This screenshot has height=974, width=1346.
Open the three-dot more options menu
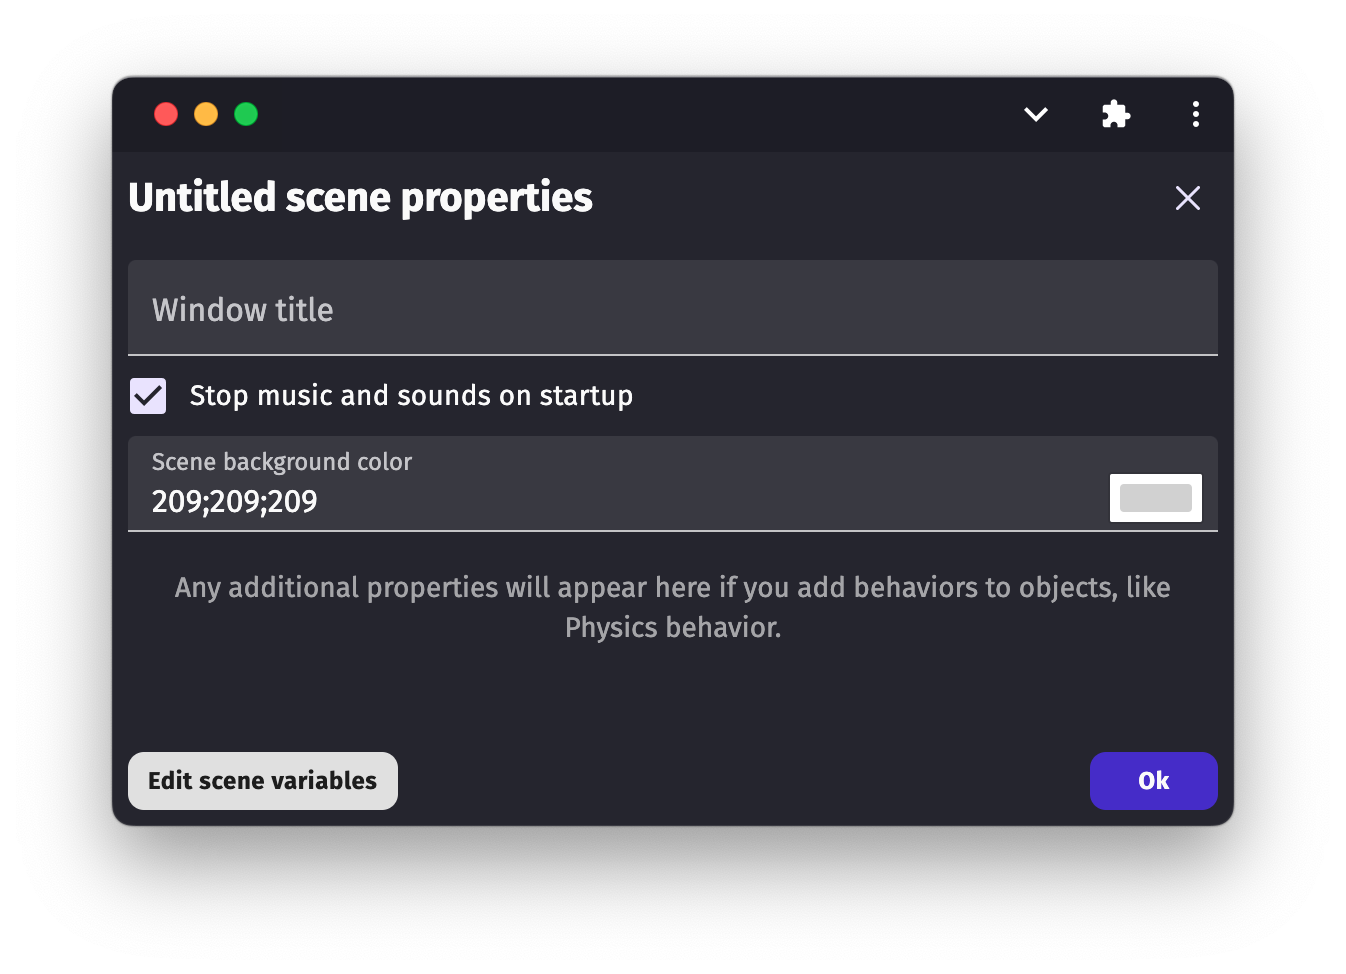coord(1195,114)
